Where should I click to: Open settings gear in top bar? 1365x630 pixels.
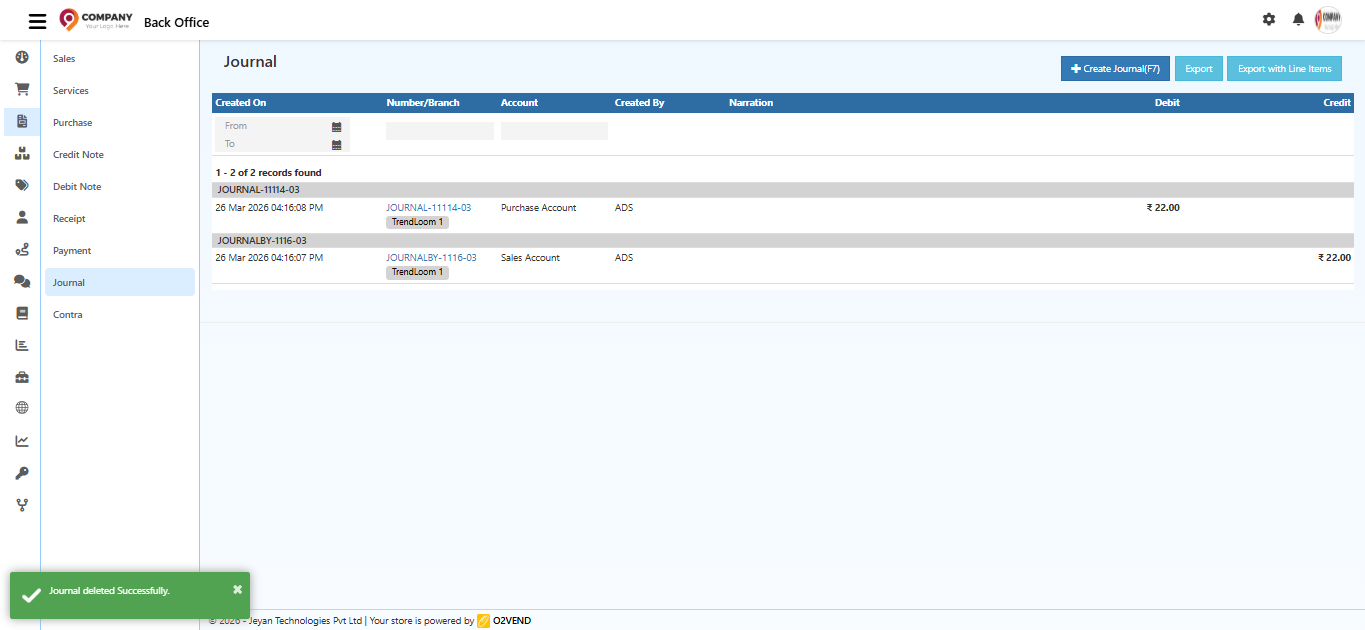1269,19
